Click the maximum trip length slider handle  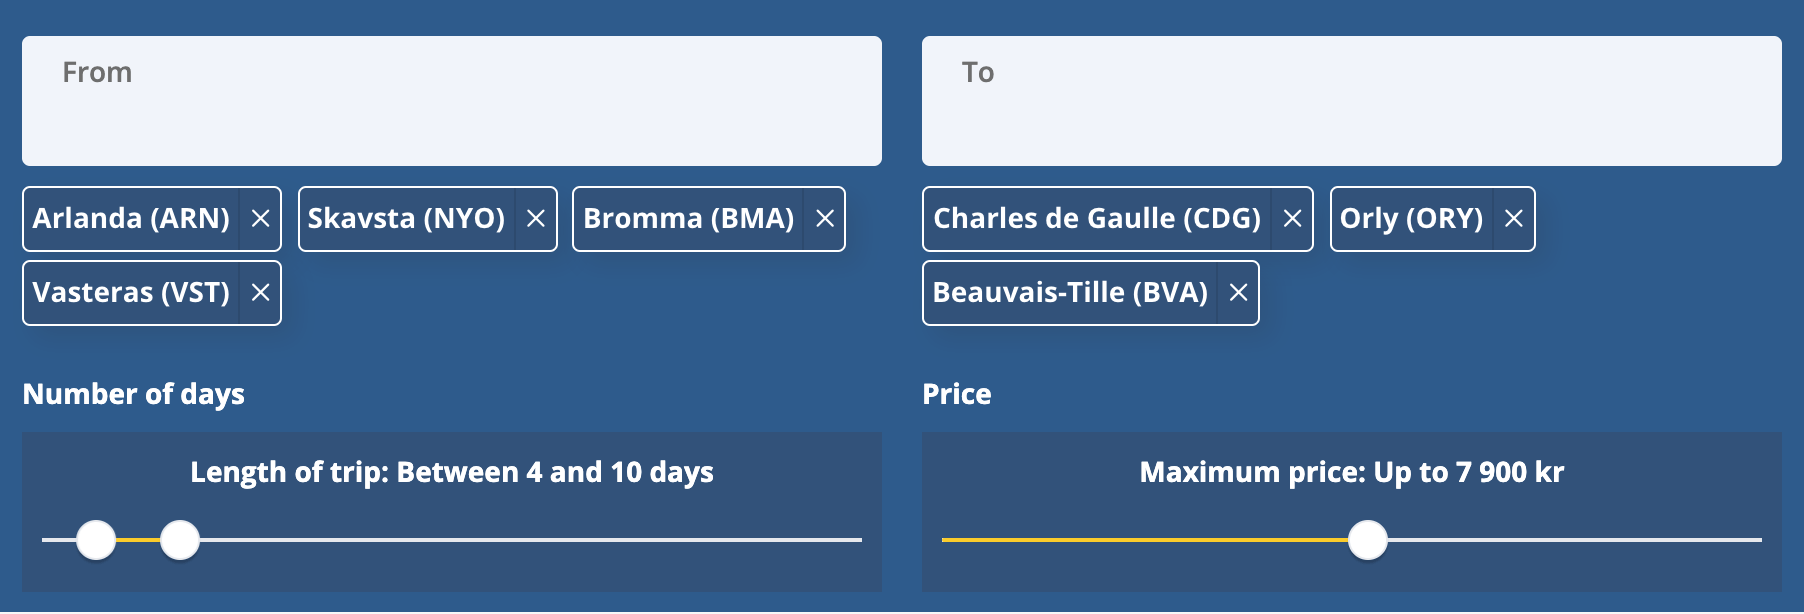coord(180,540)
